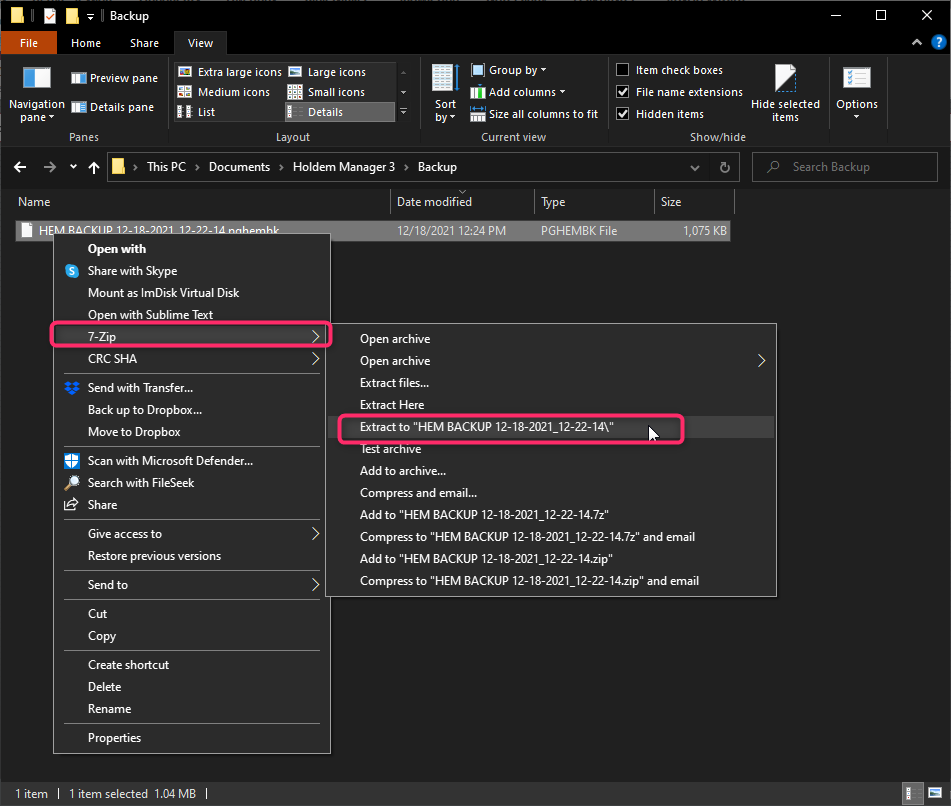The height and width of the screenshot is (806, 951).
Task: Open the Group by dropdown
Action: pyautogui.click(x=509, y=70)
